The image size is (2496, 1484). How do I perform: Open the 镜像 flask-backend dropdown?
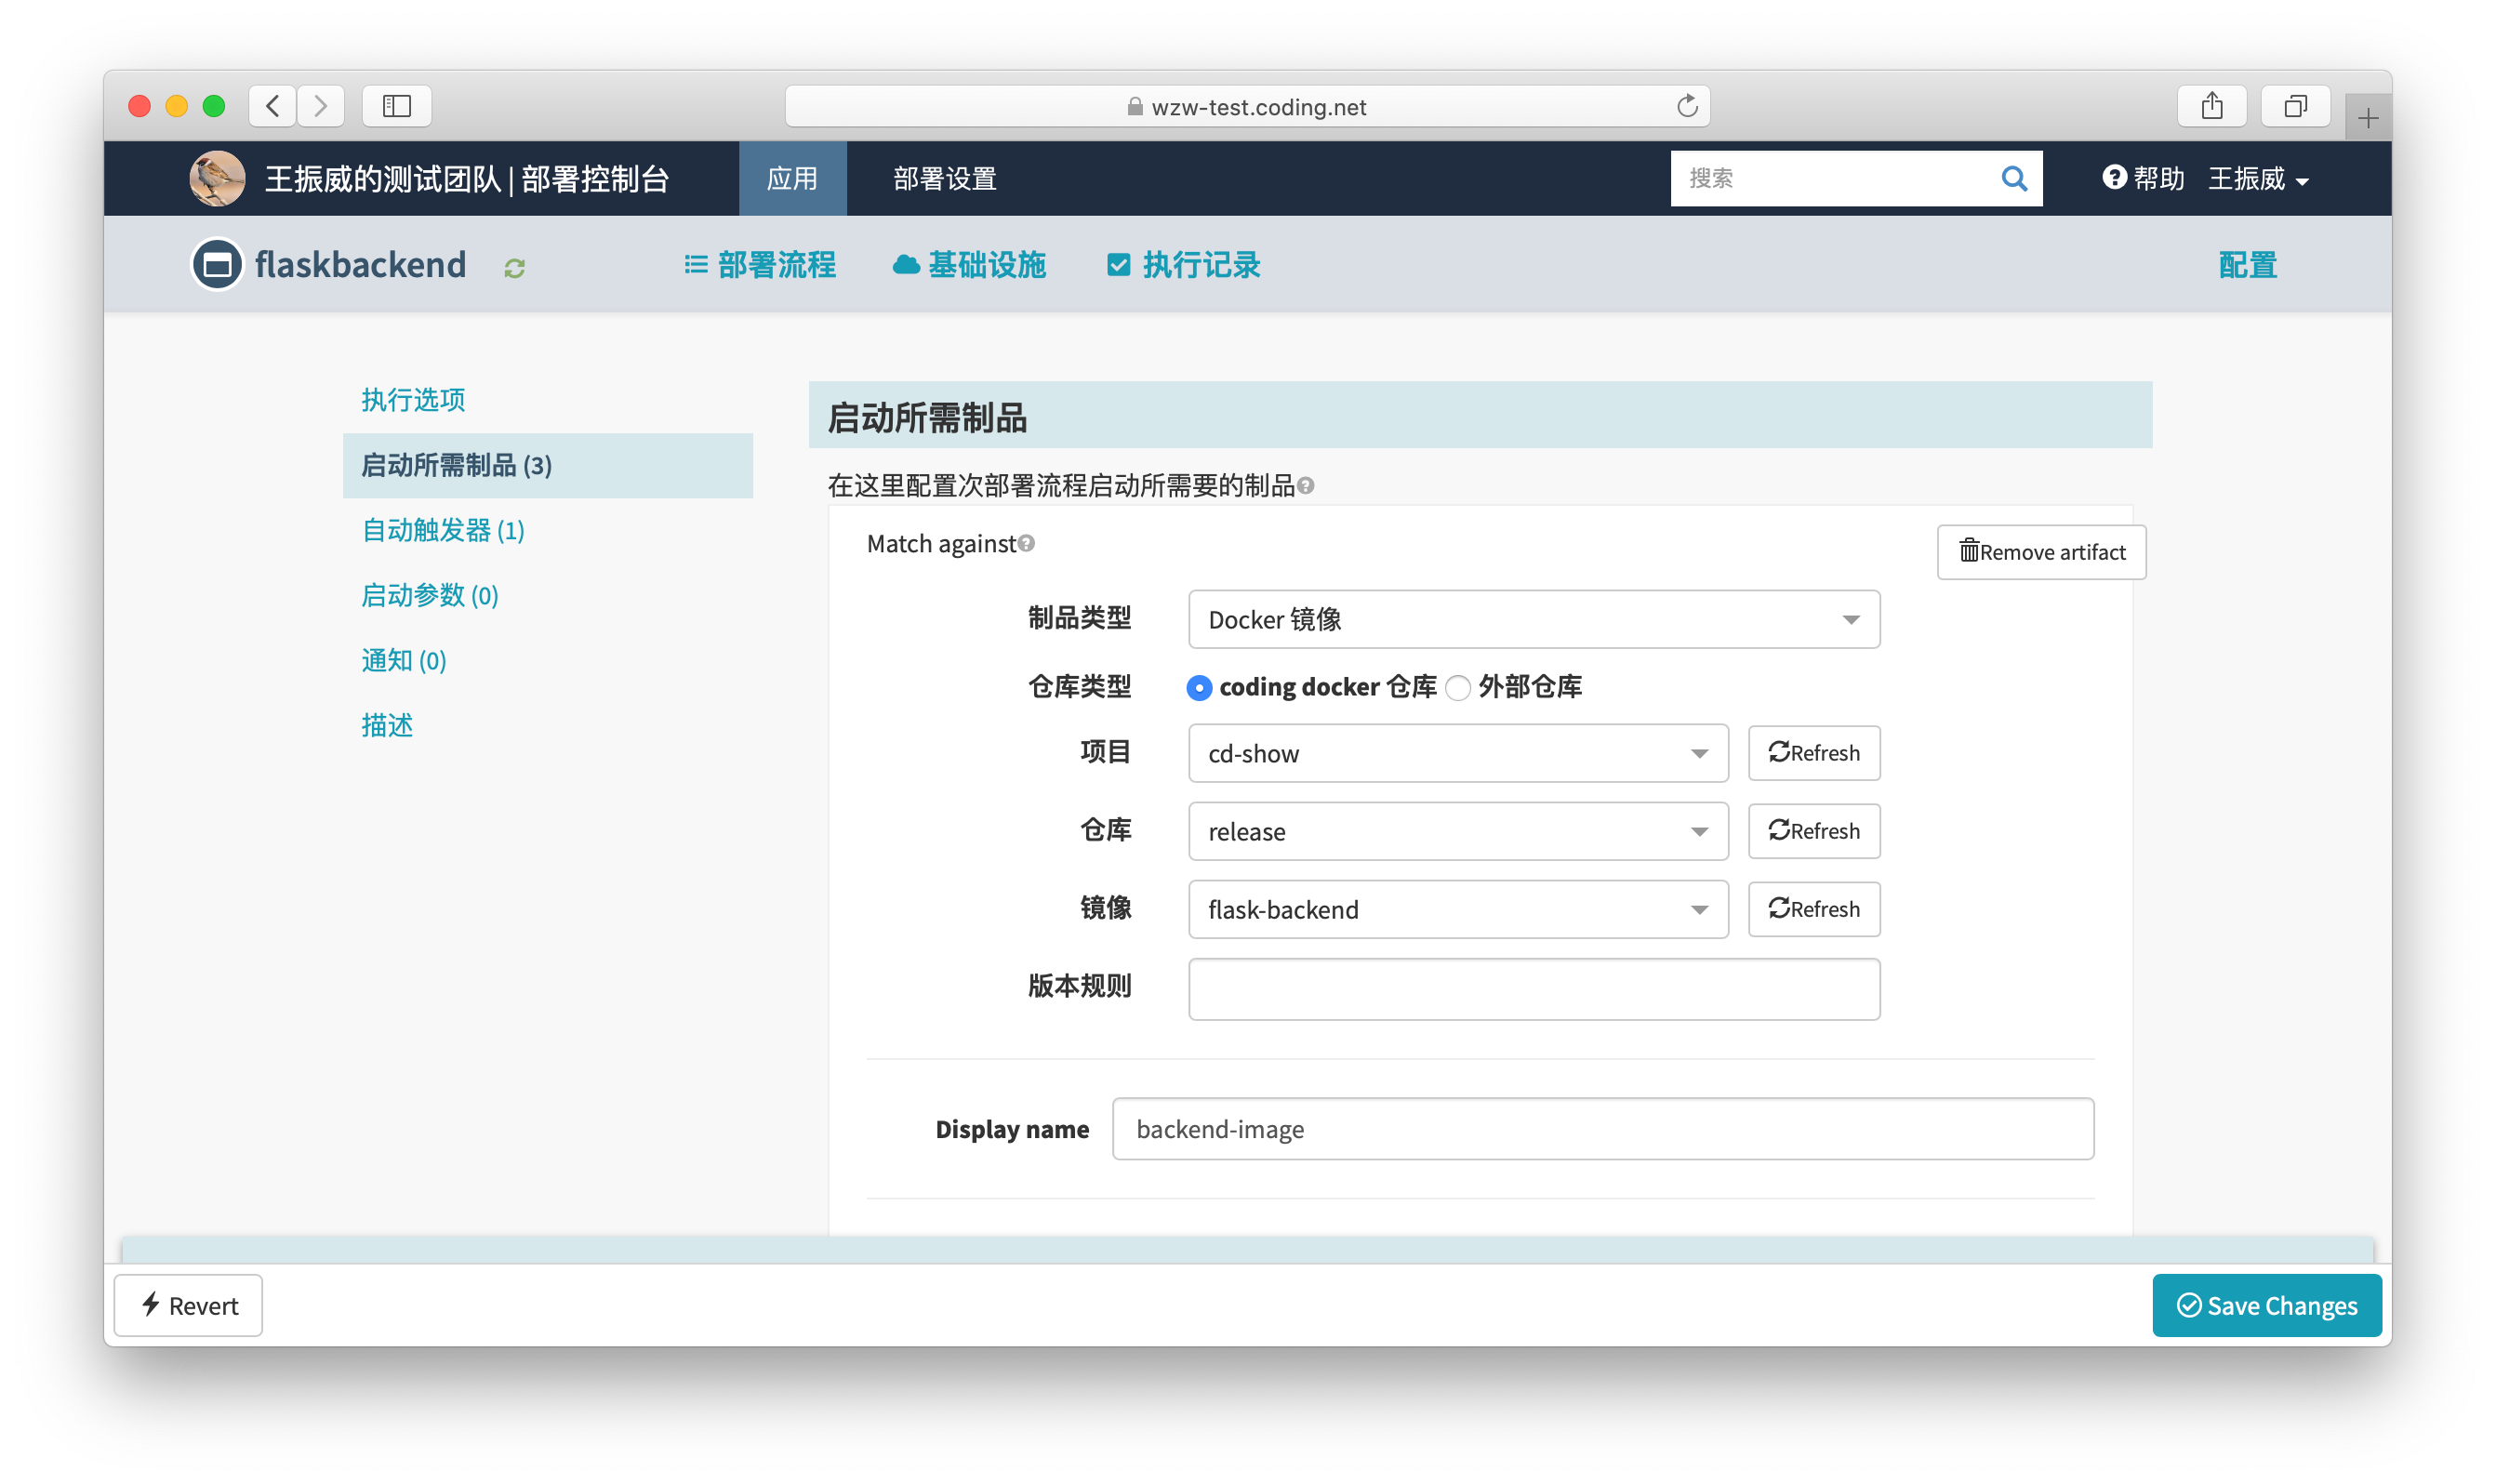coord(1458,909)
